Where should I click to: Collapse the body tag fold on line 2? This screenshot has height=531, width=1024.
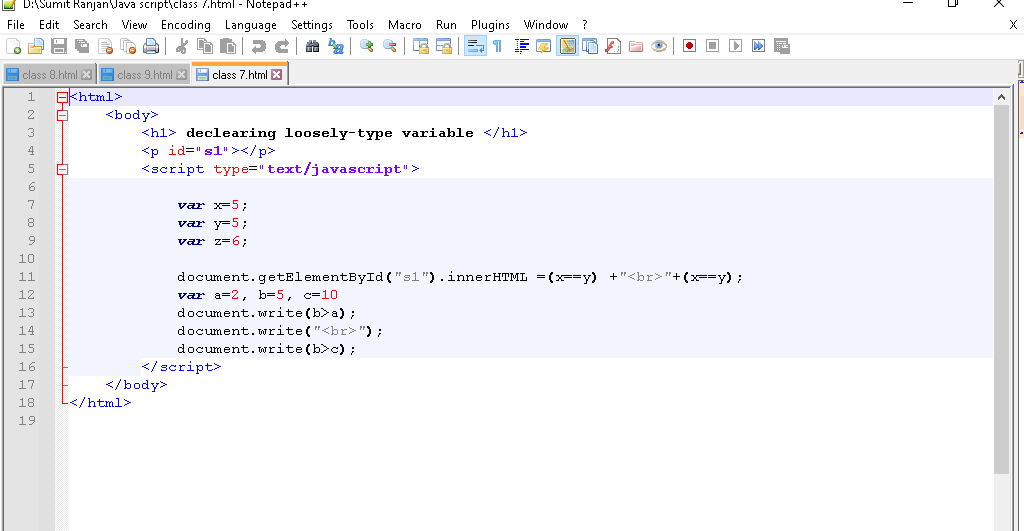(62, 115)
